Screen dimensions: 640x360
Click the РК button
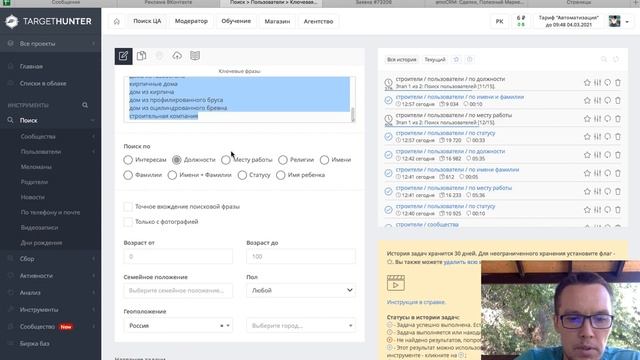(499, 21)
